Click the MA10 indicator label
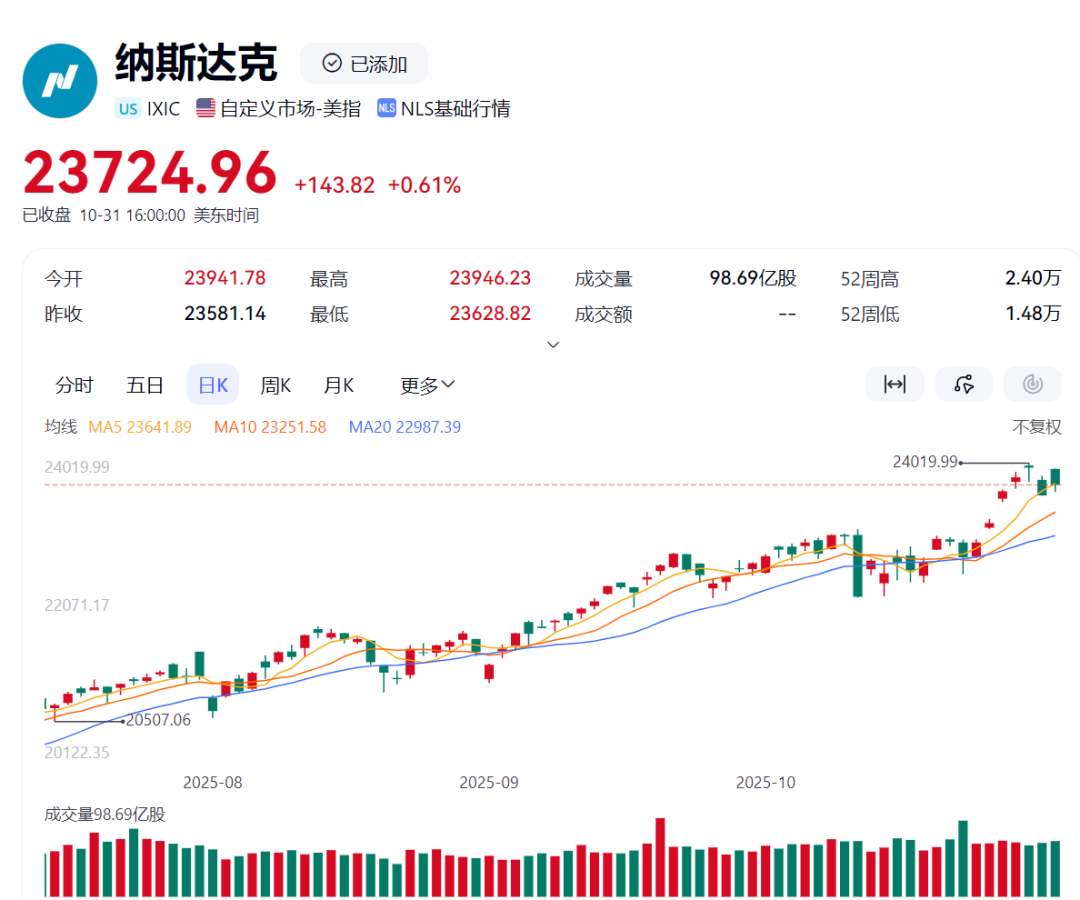This screenshot has height=900, width=1080. 270,427
